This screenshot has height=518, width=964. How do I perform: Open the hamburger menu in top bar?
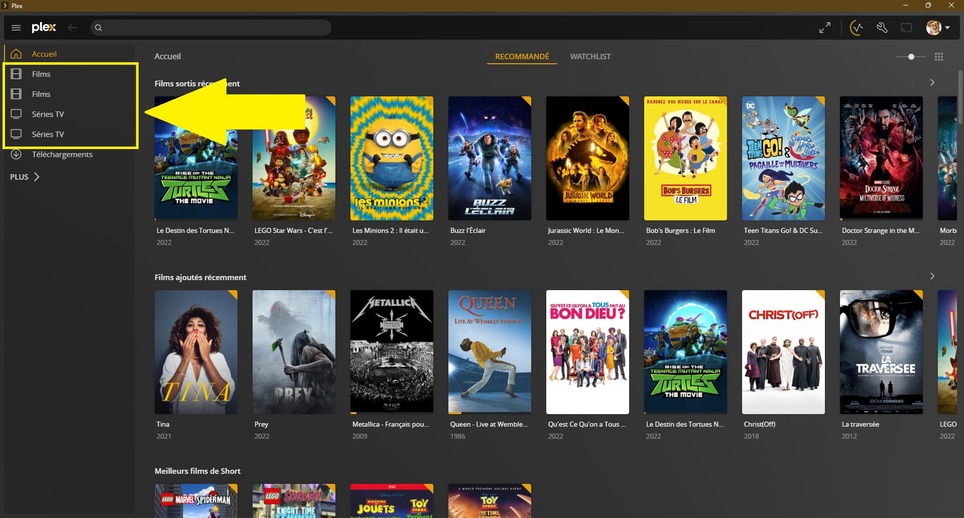(16, 28)
